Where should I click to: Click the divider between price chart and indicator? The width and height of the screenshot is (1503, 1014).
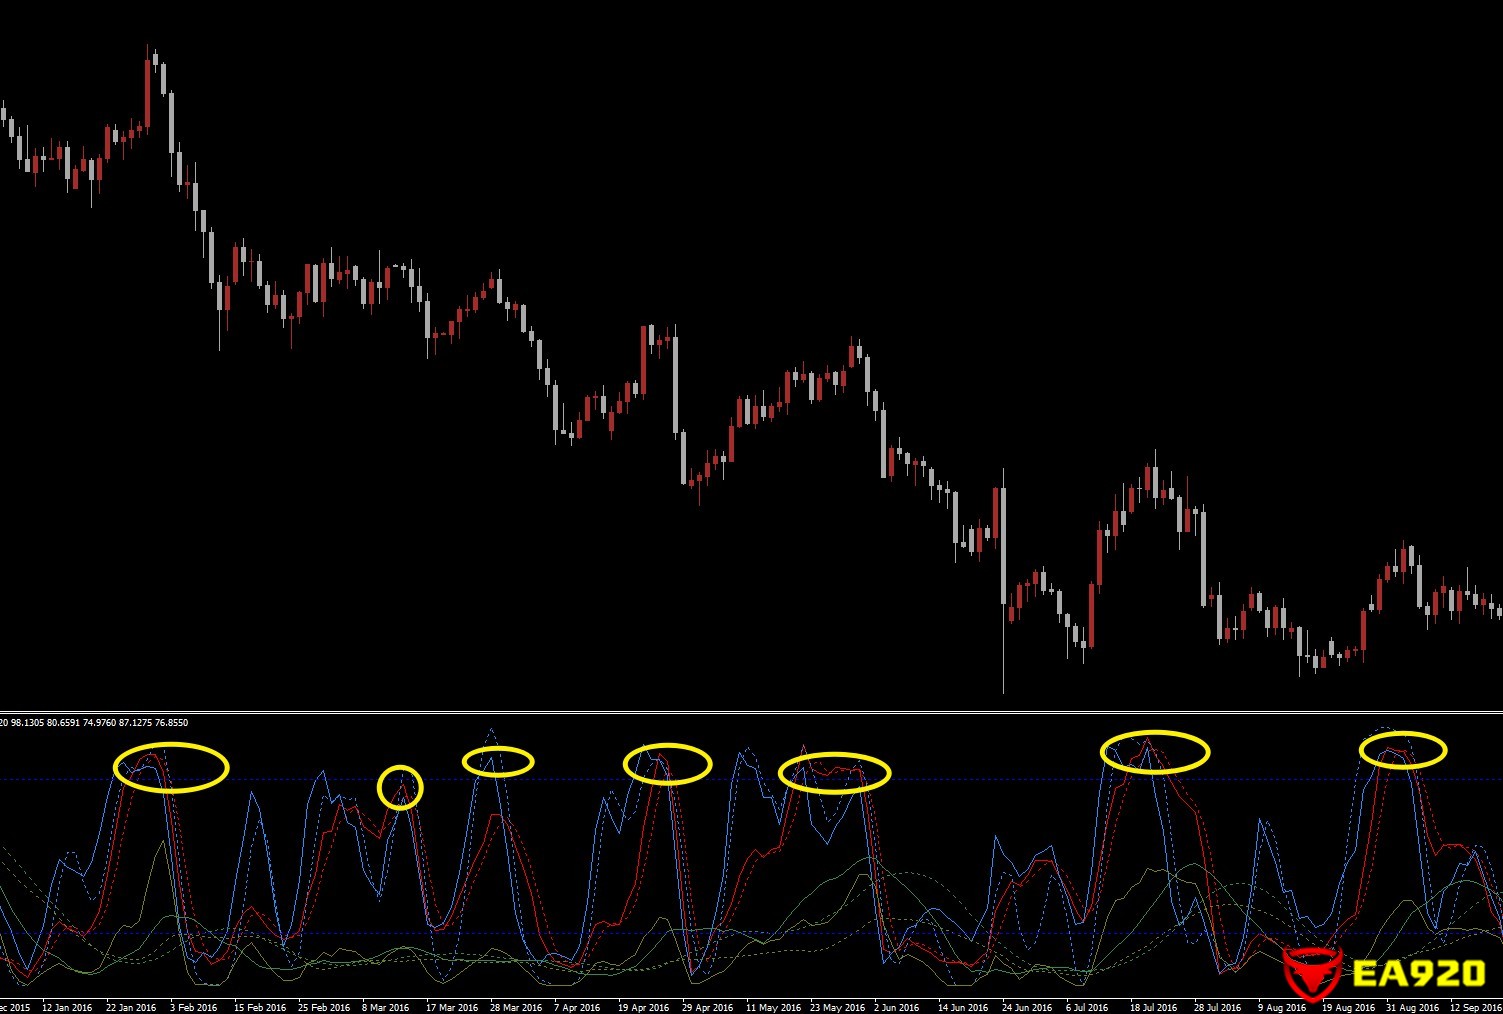(x=751, y=711)
